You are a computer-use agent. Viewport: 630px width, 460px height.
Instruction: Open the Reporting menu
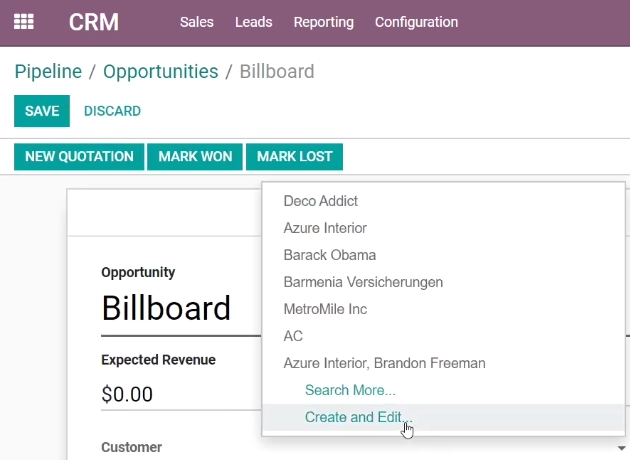[x=323, y=22]
